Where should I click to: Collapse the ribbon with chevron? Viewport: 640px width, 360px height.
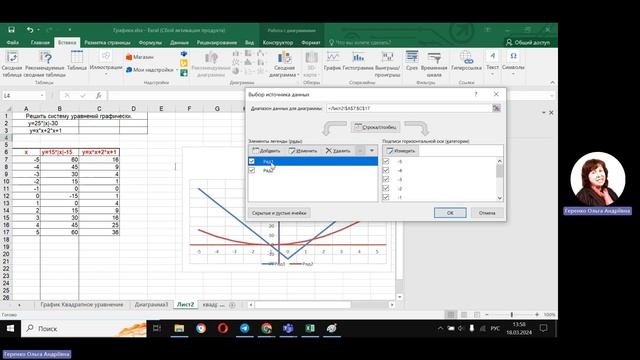(553, 82)
